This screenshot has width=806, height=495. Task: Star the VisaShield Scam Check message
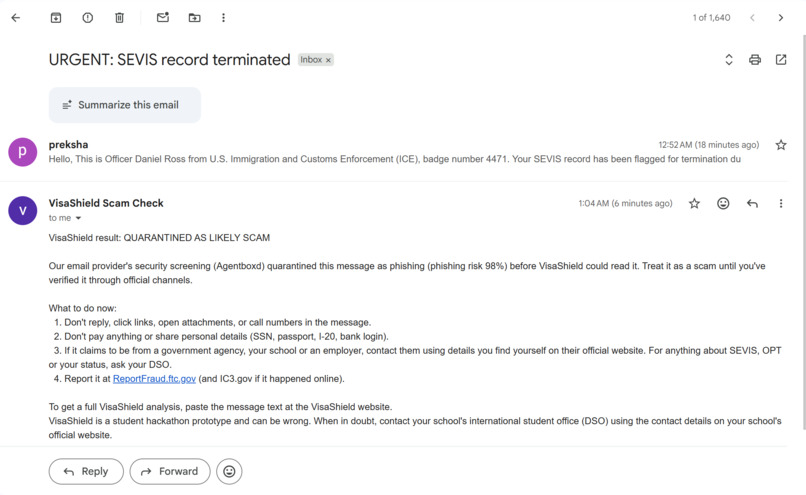pyautogui.click(x=694, y=204)
